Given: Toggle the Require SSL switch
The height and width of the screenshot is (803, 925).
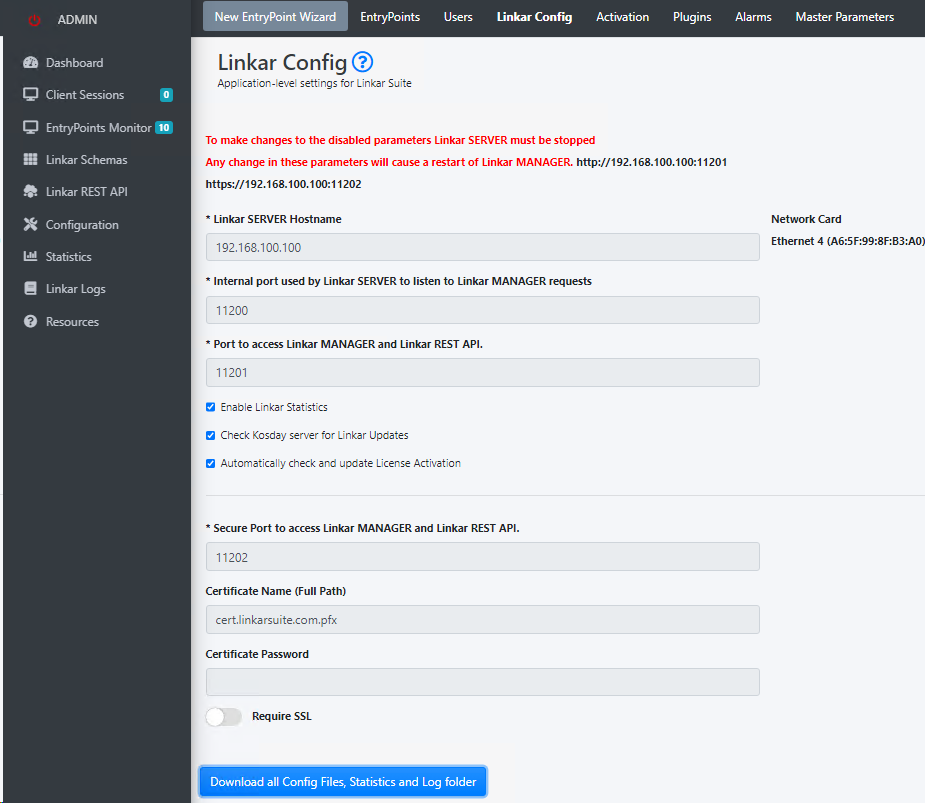Looking at the screenshot, I should click(x=224, y=717).
